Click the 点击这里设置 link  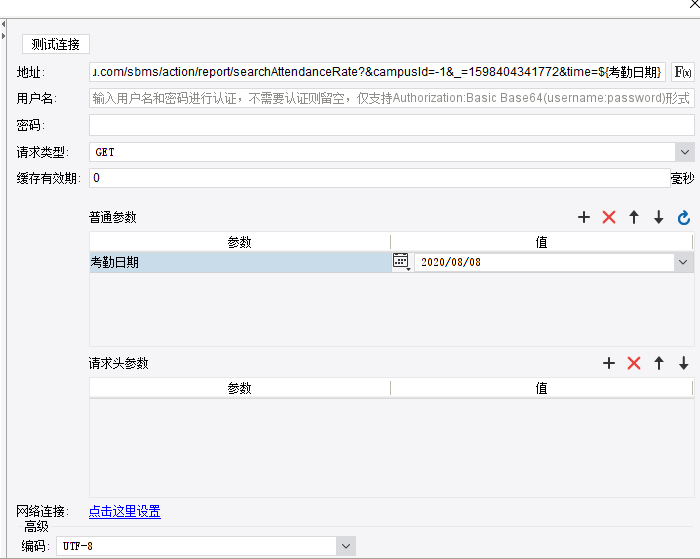coord(125,511)
